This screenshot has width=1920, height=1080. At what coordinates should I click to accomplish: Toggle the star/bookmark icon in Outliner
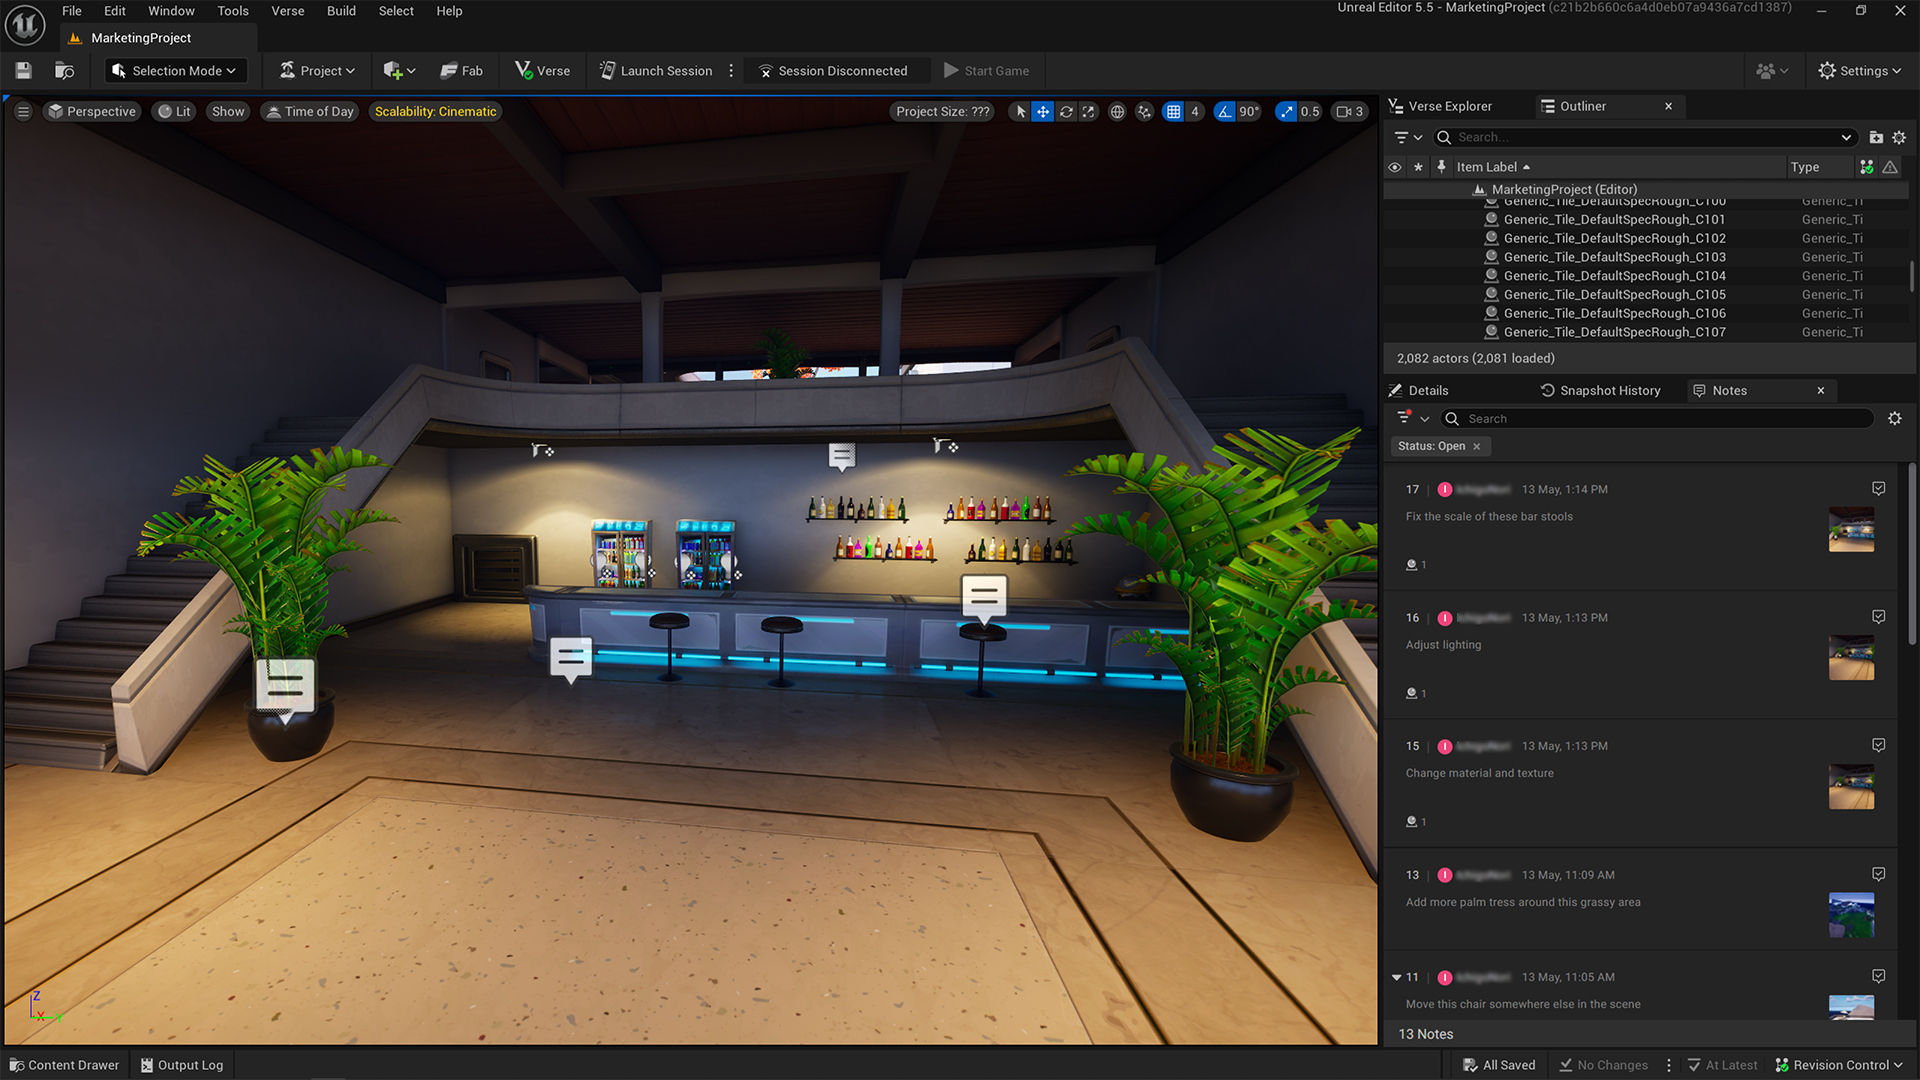click(x=1419, y=166)
